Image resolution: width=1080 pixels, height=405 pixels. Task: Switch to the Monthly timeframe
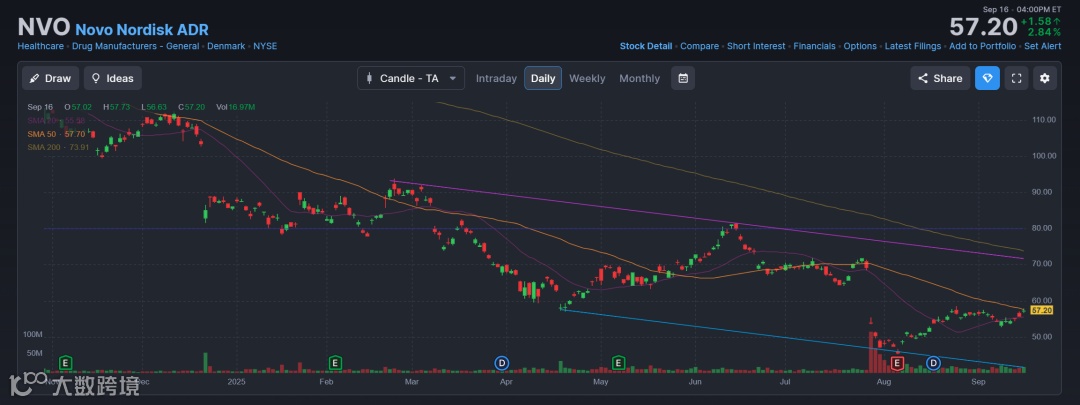point(639,79)
